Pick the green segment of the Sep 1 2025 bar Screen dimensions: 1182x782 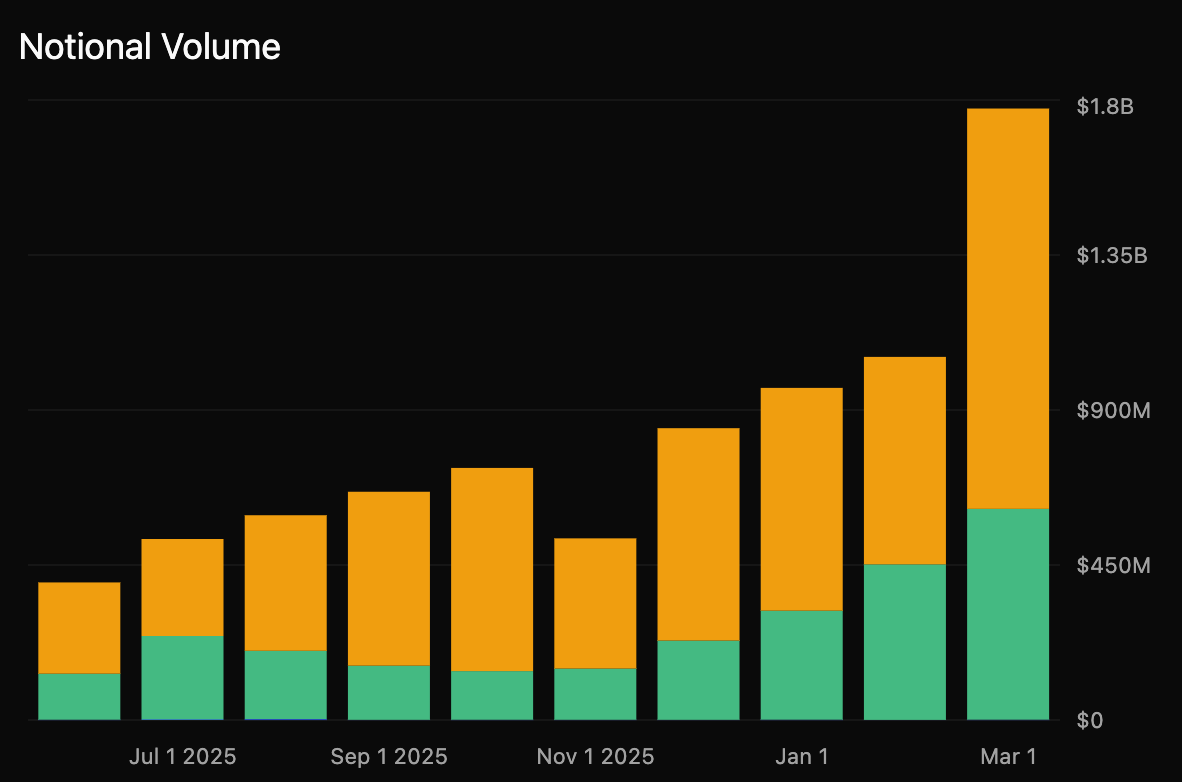389,692
